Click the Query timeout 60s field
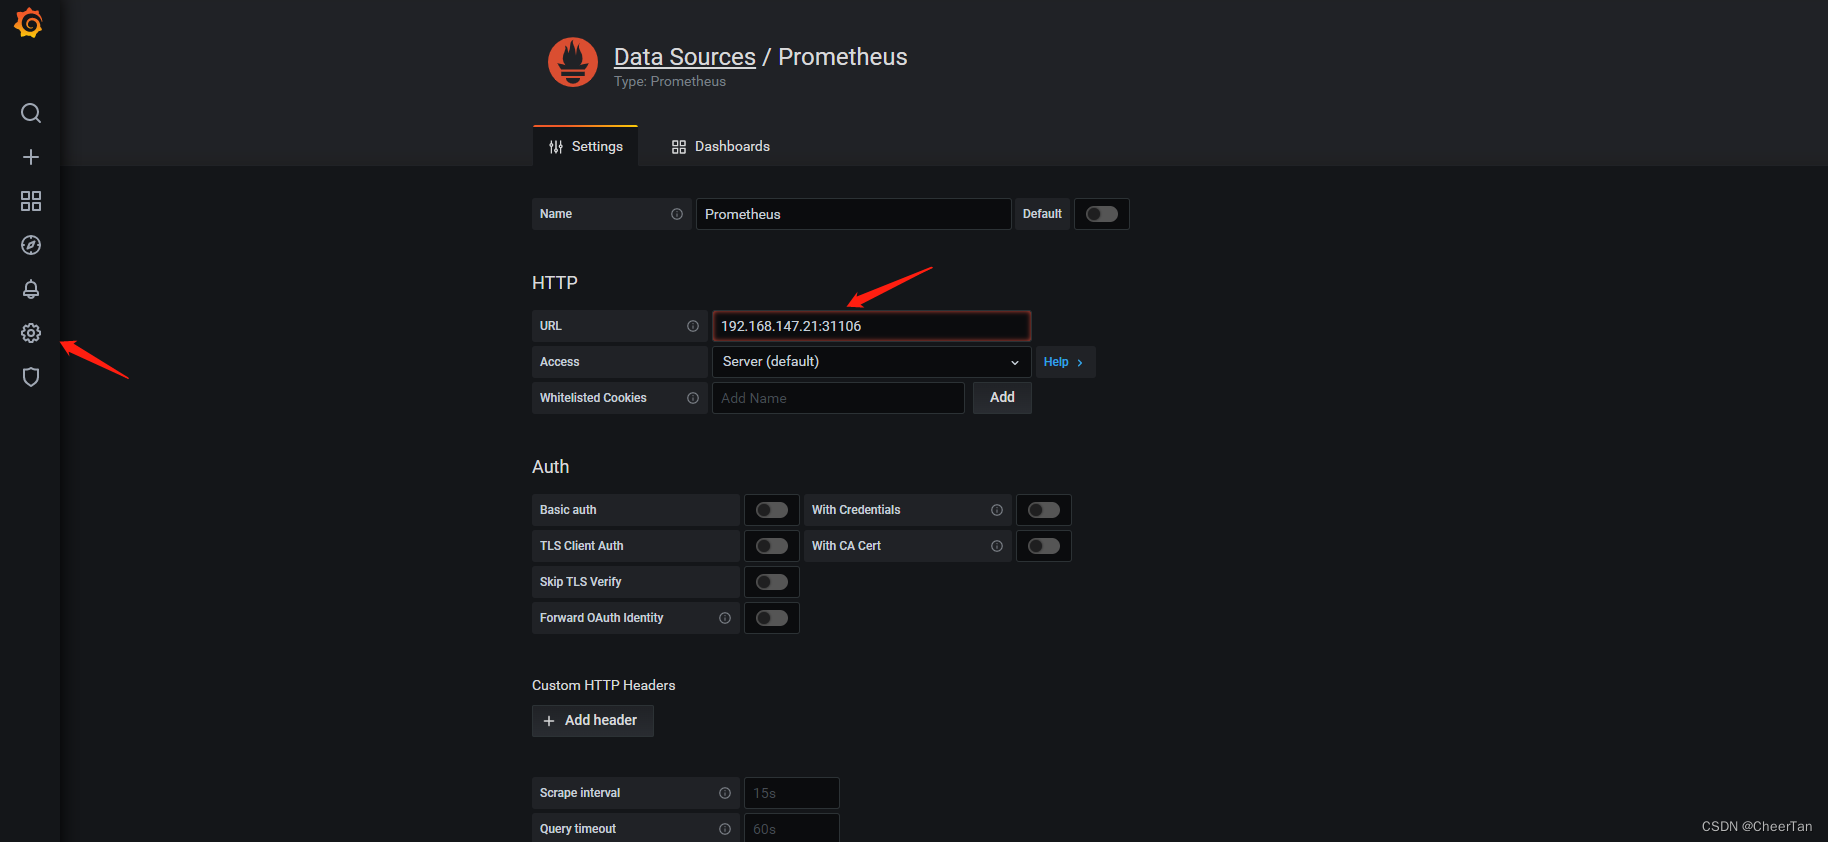The height and width of the screenshot is (842, 1828). tap(792, 829)
